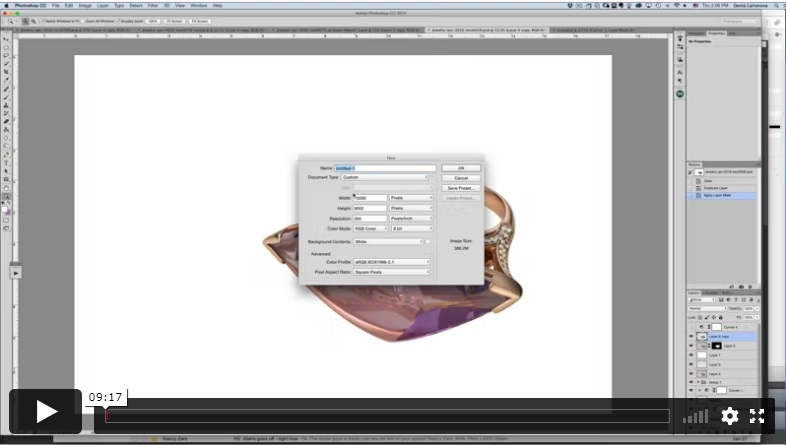Click the Zoom Out mode icon in options bar
This screenshot has height=445, width=786.
34,22
